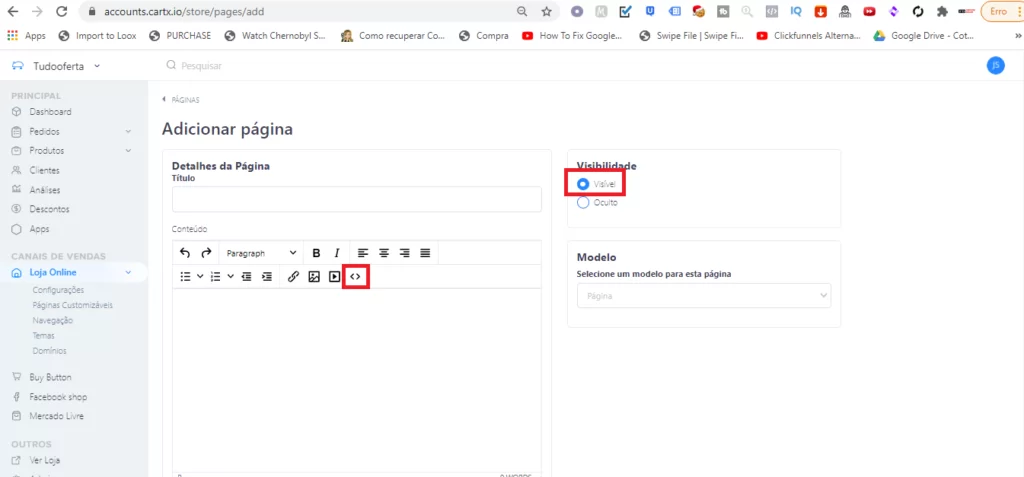
Task: Center align the content text
Action: pyautogui.click(x=384, y=254)
